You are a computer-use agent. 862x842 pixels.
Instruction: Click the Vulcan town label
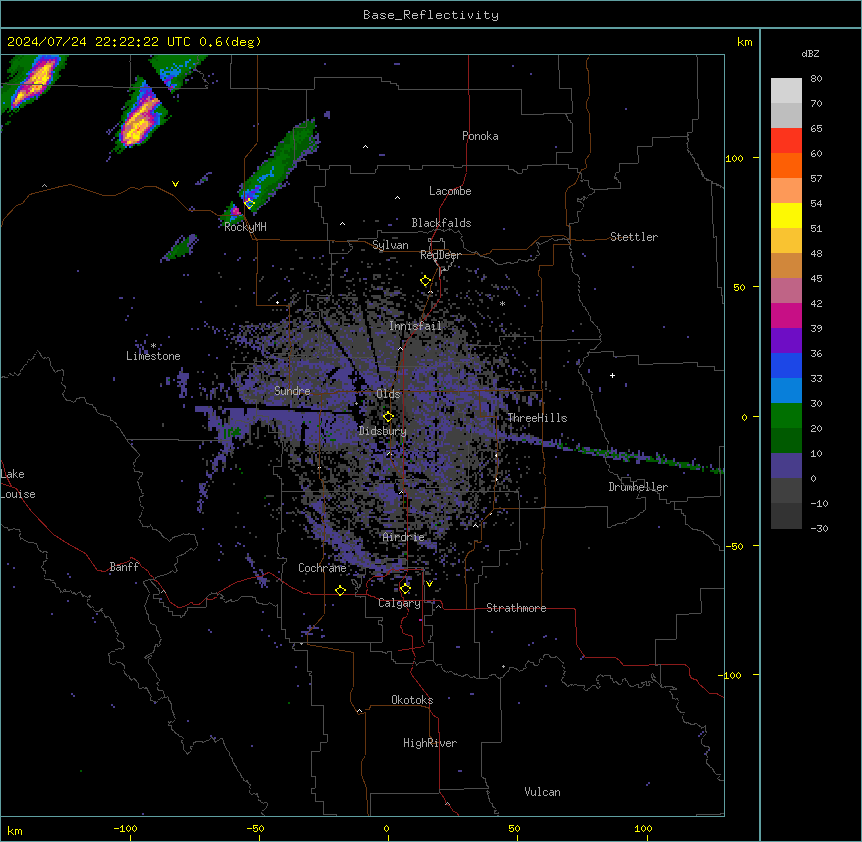pyautogui.click(x=543, y=792)
